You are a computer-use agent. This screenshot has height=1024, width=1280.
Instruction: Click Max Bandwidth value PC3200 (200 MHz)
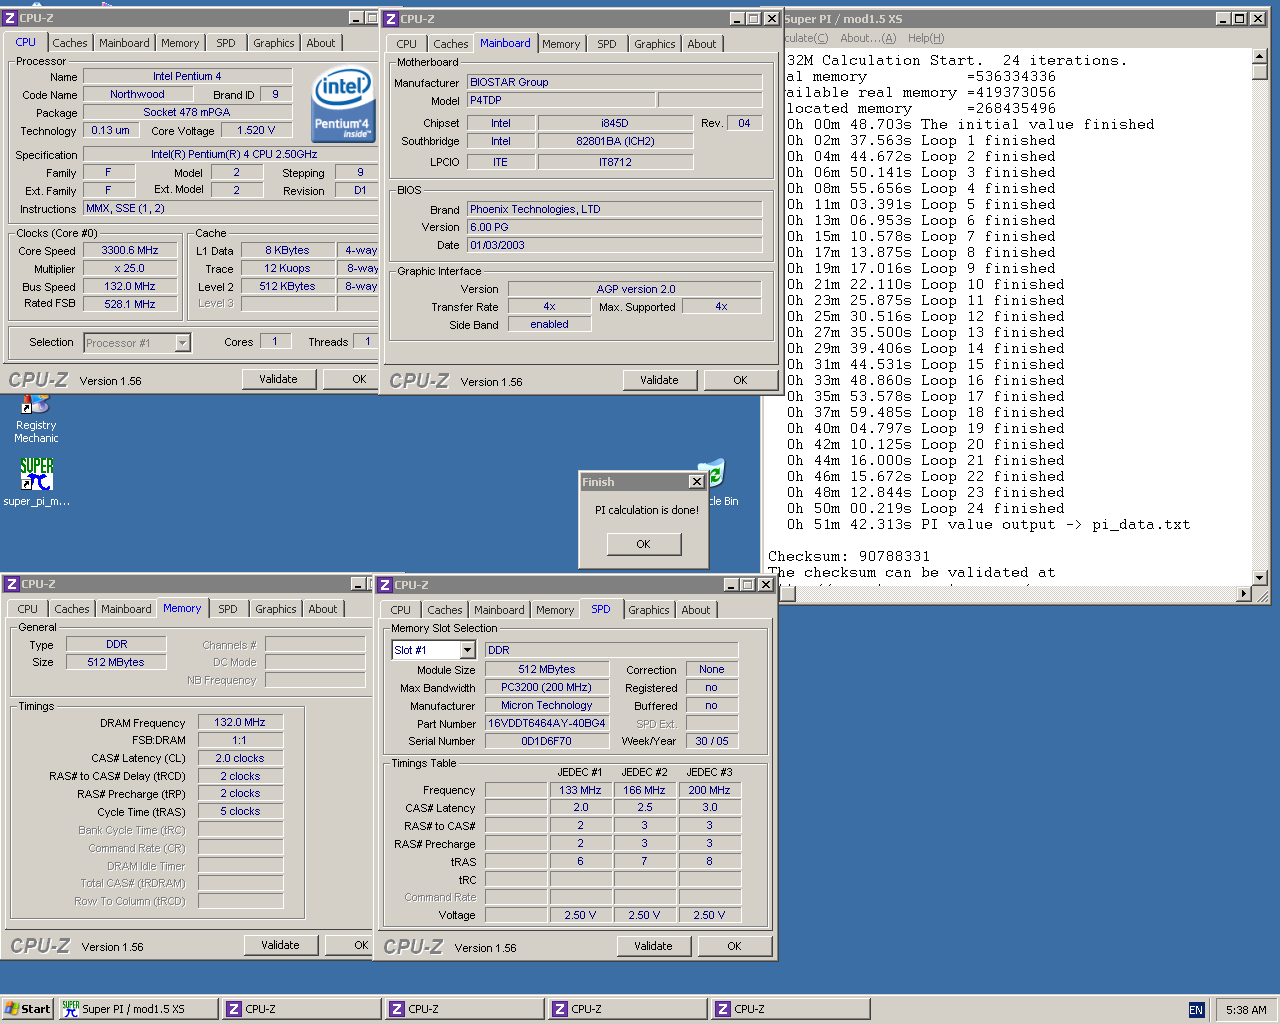[546, 687]
